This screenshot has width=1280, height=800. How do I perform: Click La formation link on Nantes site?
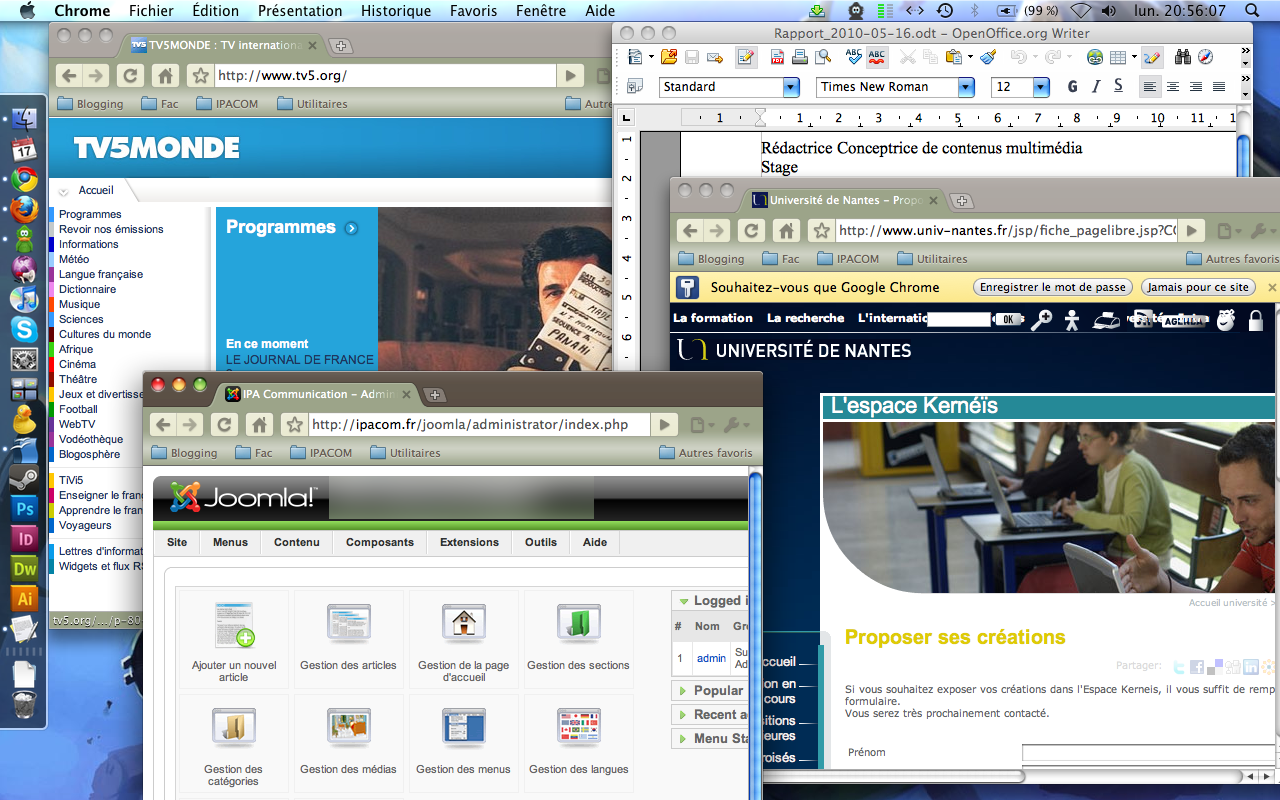pyautogui.click(x=713, y=318)
